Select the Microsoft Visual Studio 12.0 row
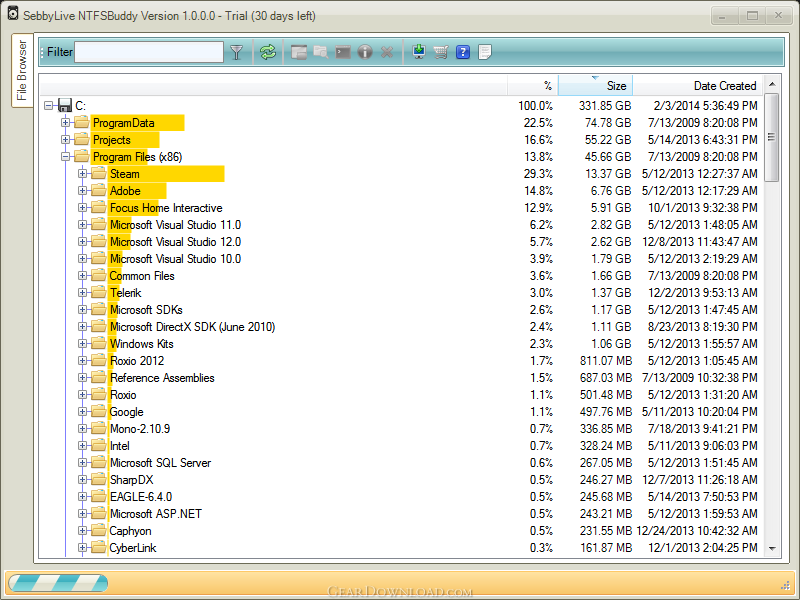Screen dimensions: 800x600 [401, 242]
